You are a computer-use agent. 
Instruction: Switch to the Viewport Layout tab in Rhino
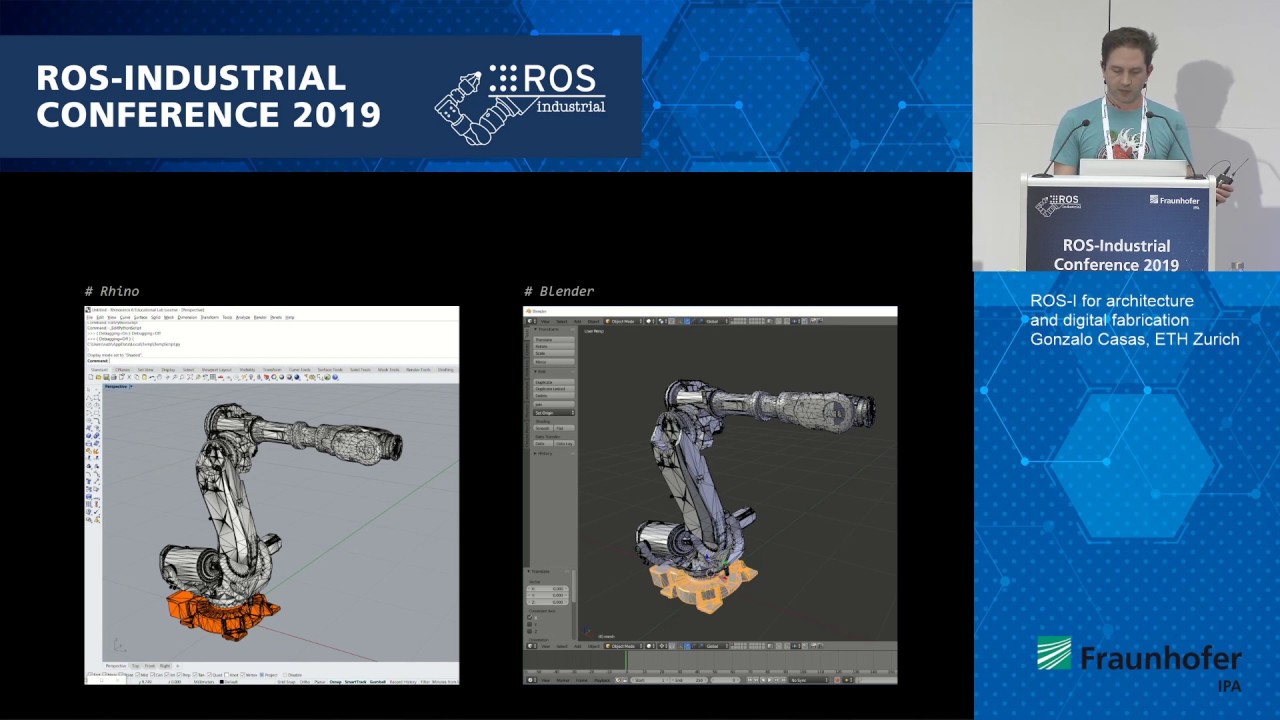click(216, 370)
